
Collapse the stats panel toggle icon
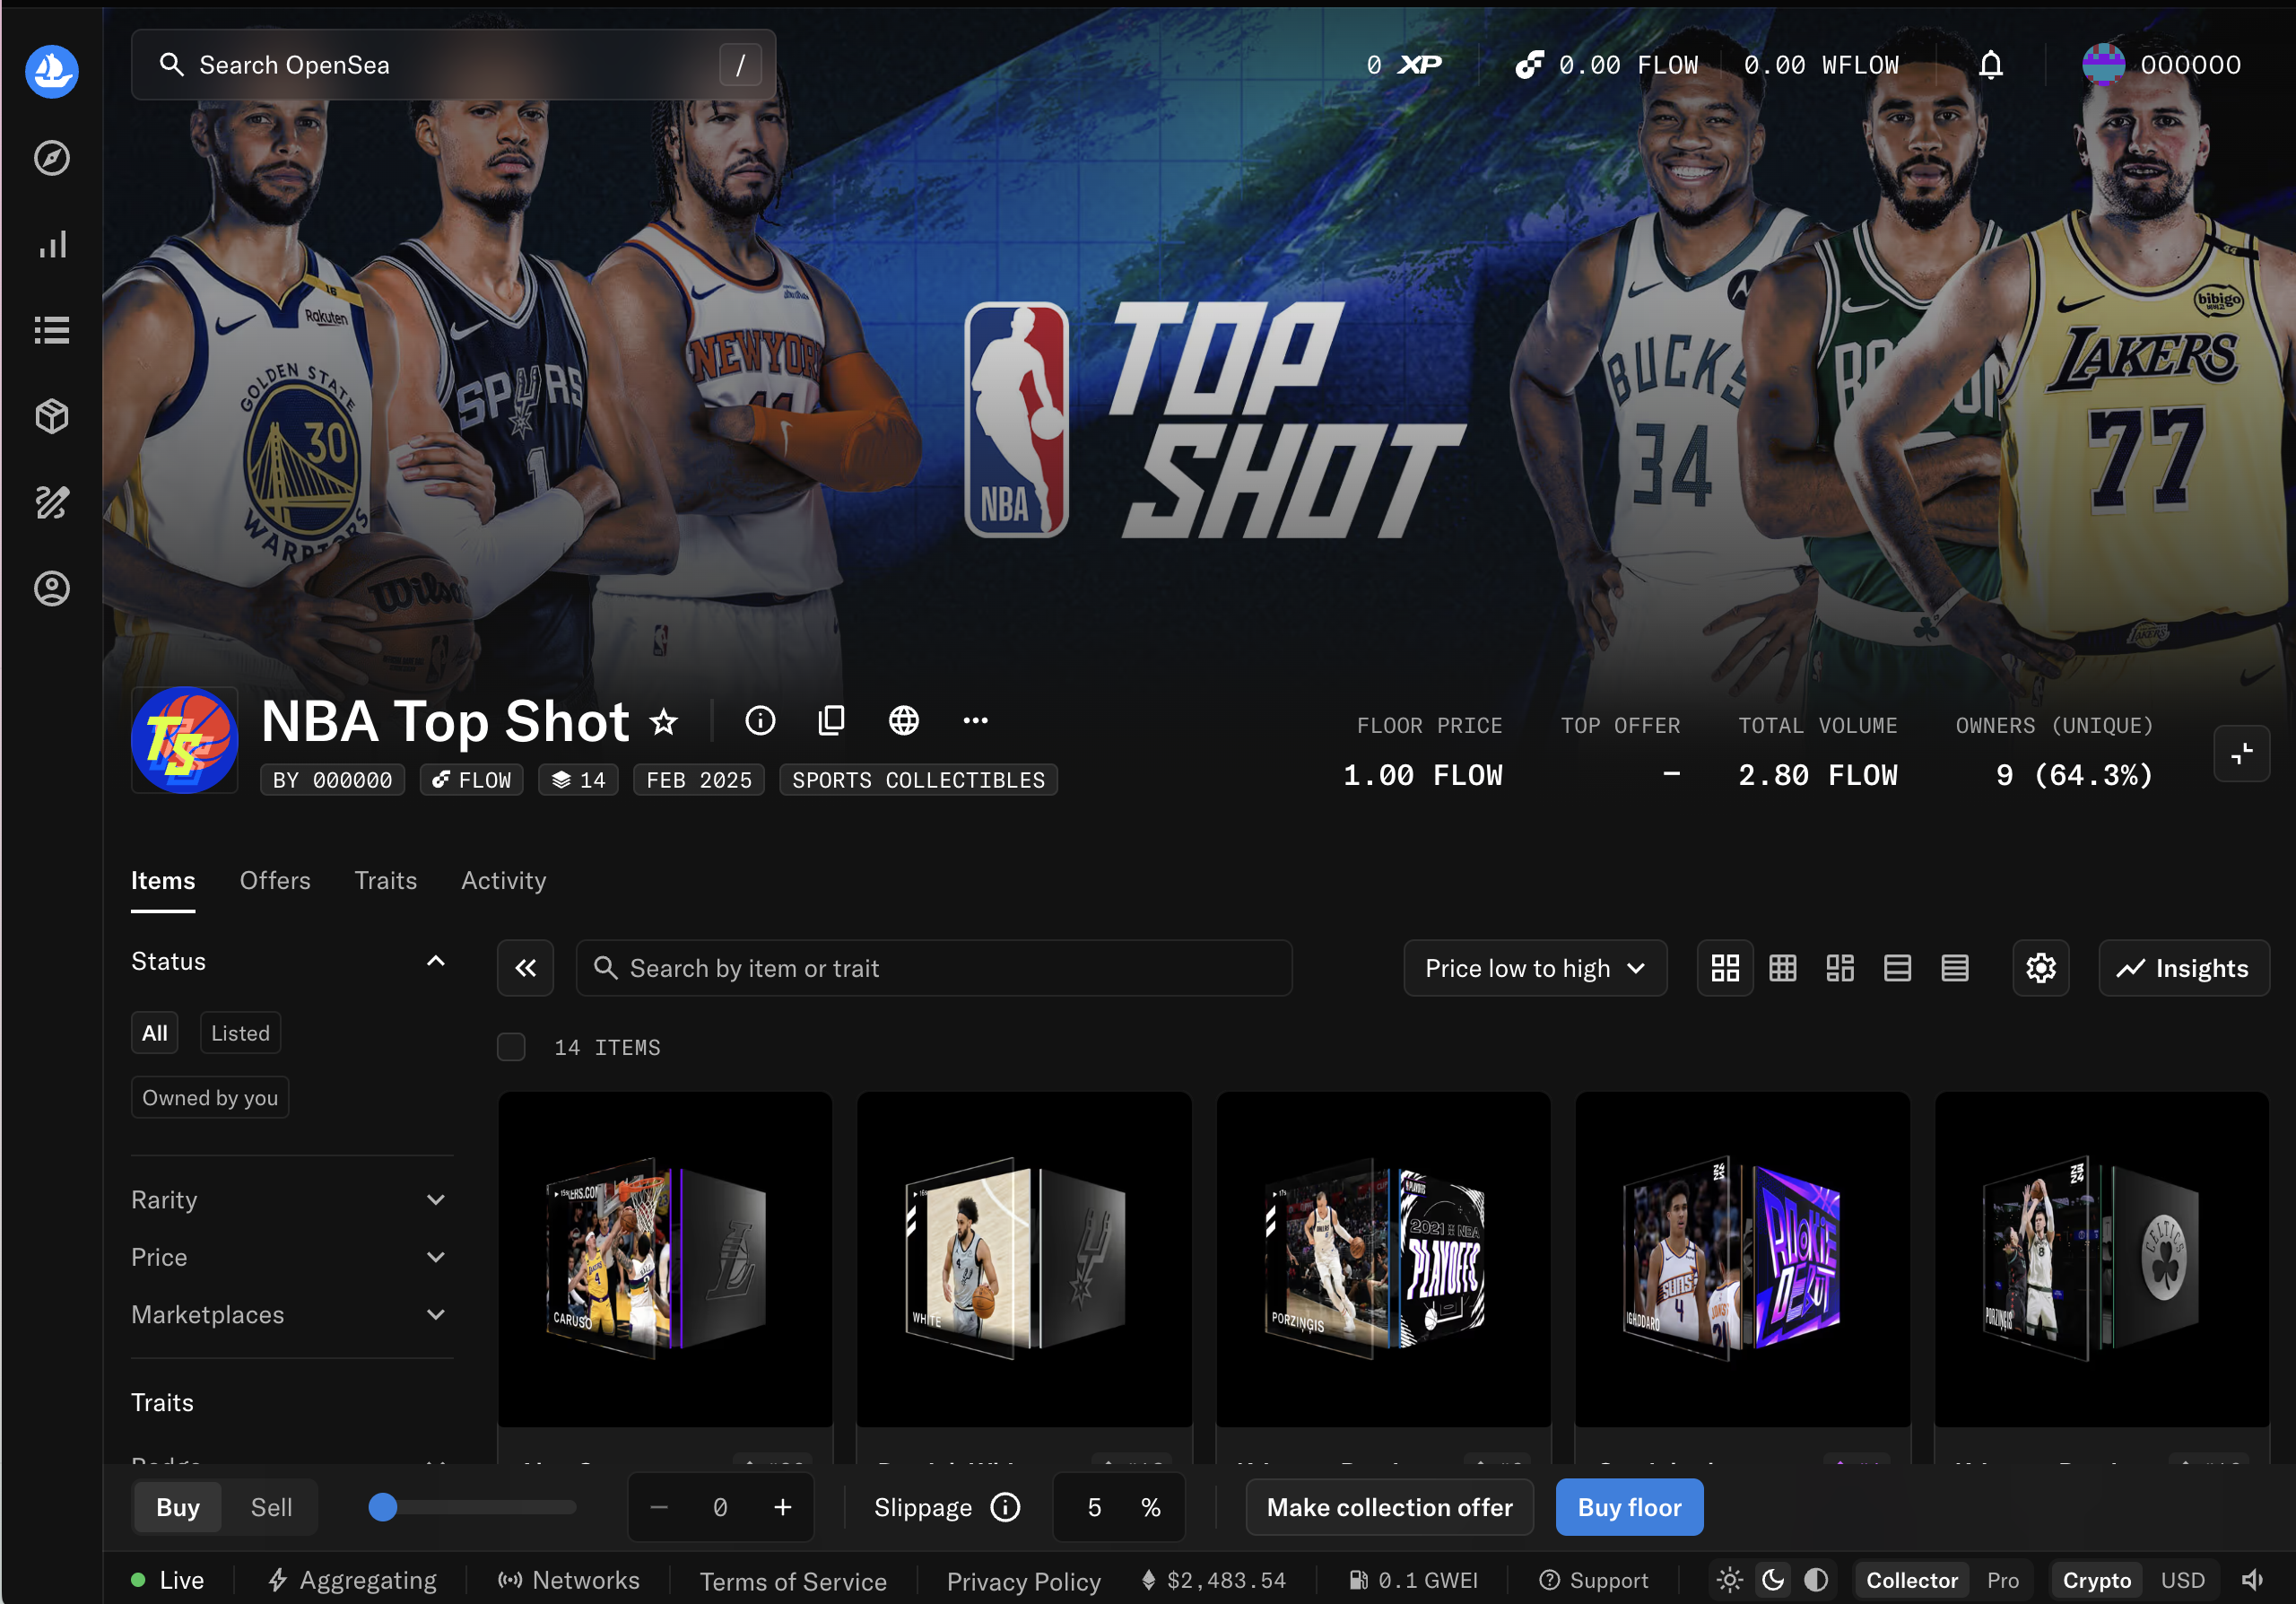[x=2242, y=753]
